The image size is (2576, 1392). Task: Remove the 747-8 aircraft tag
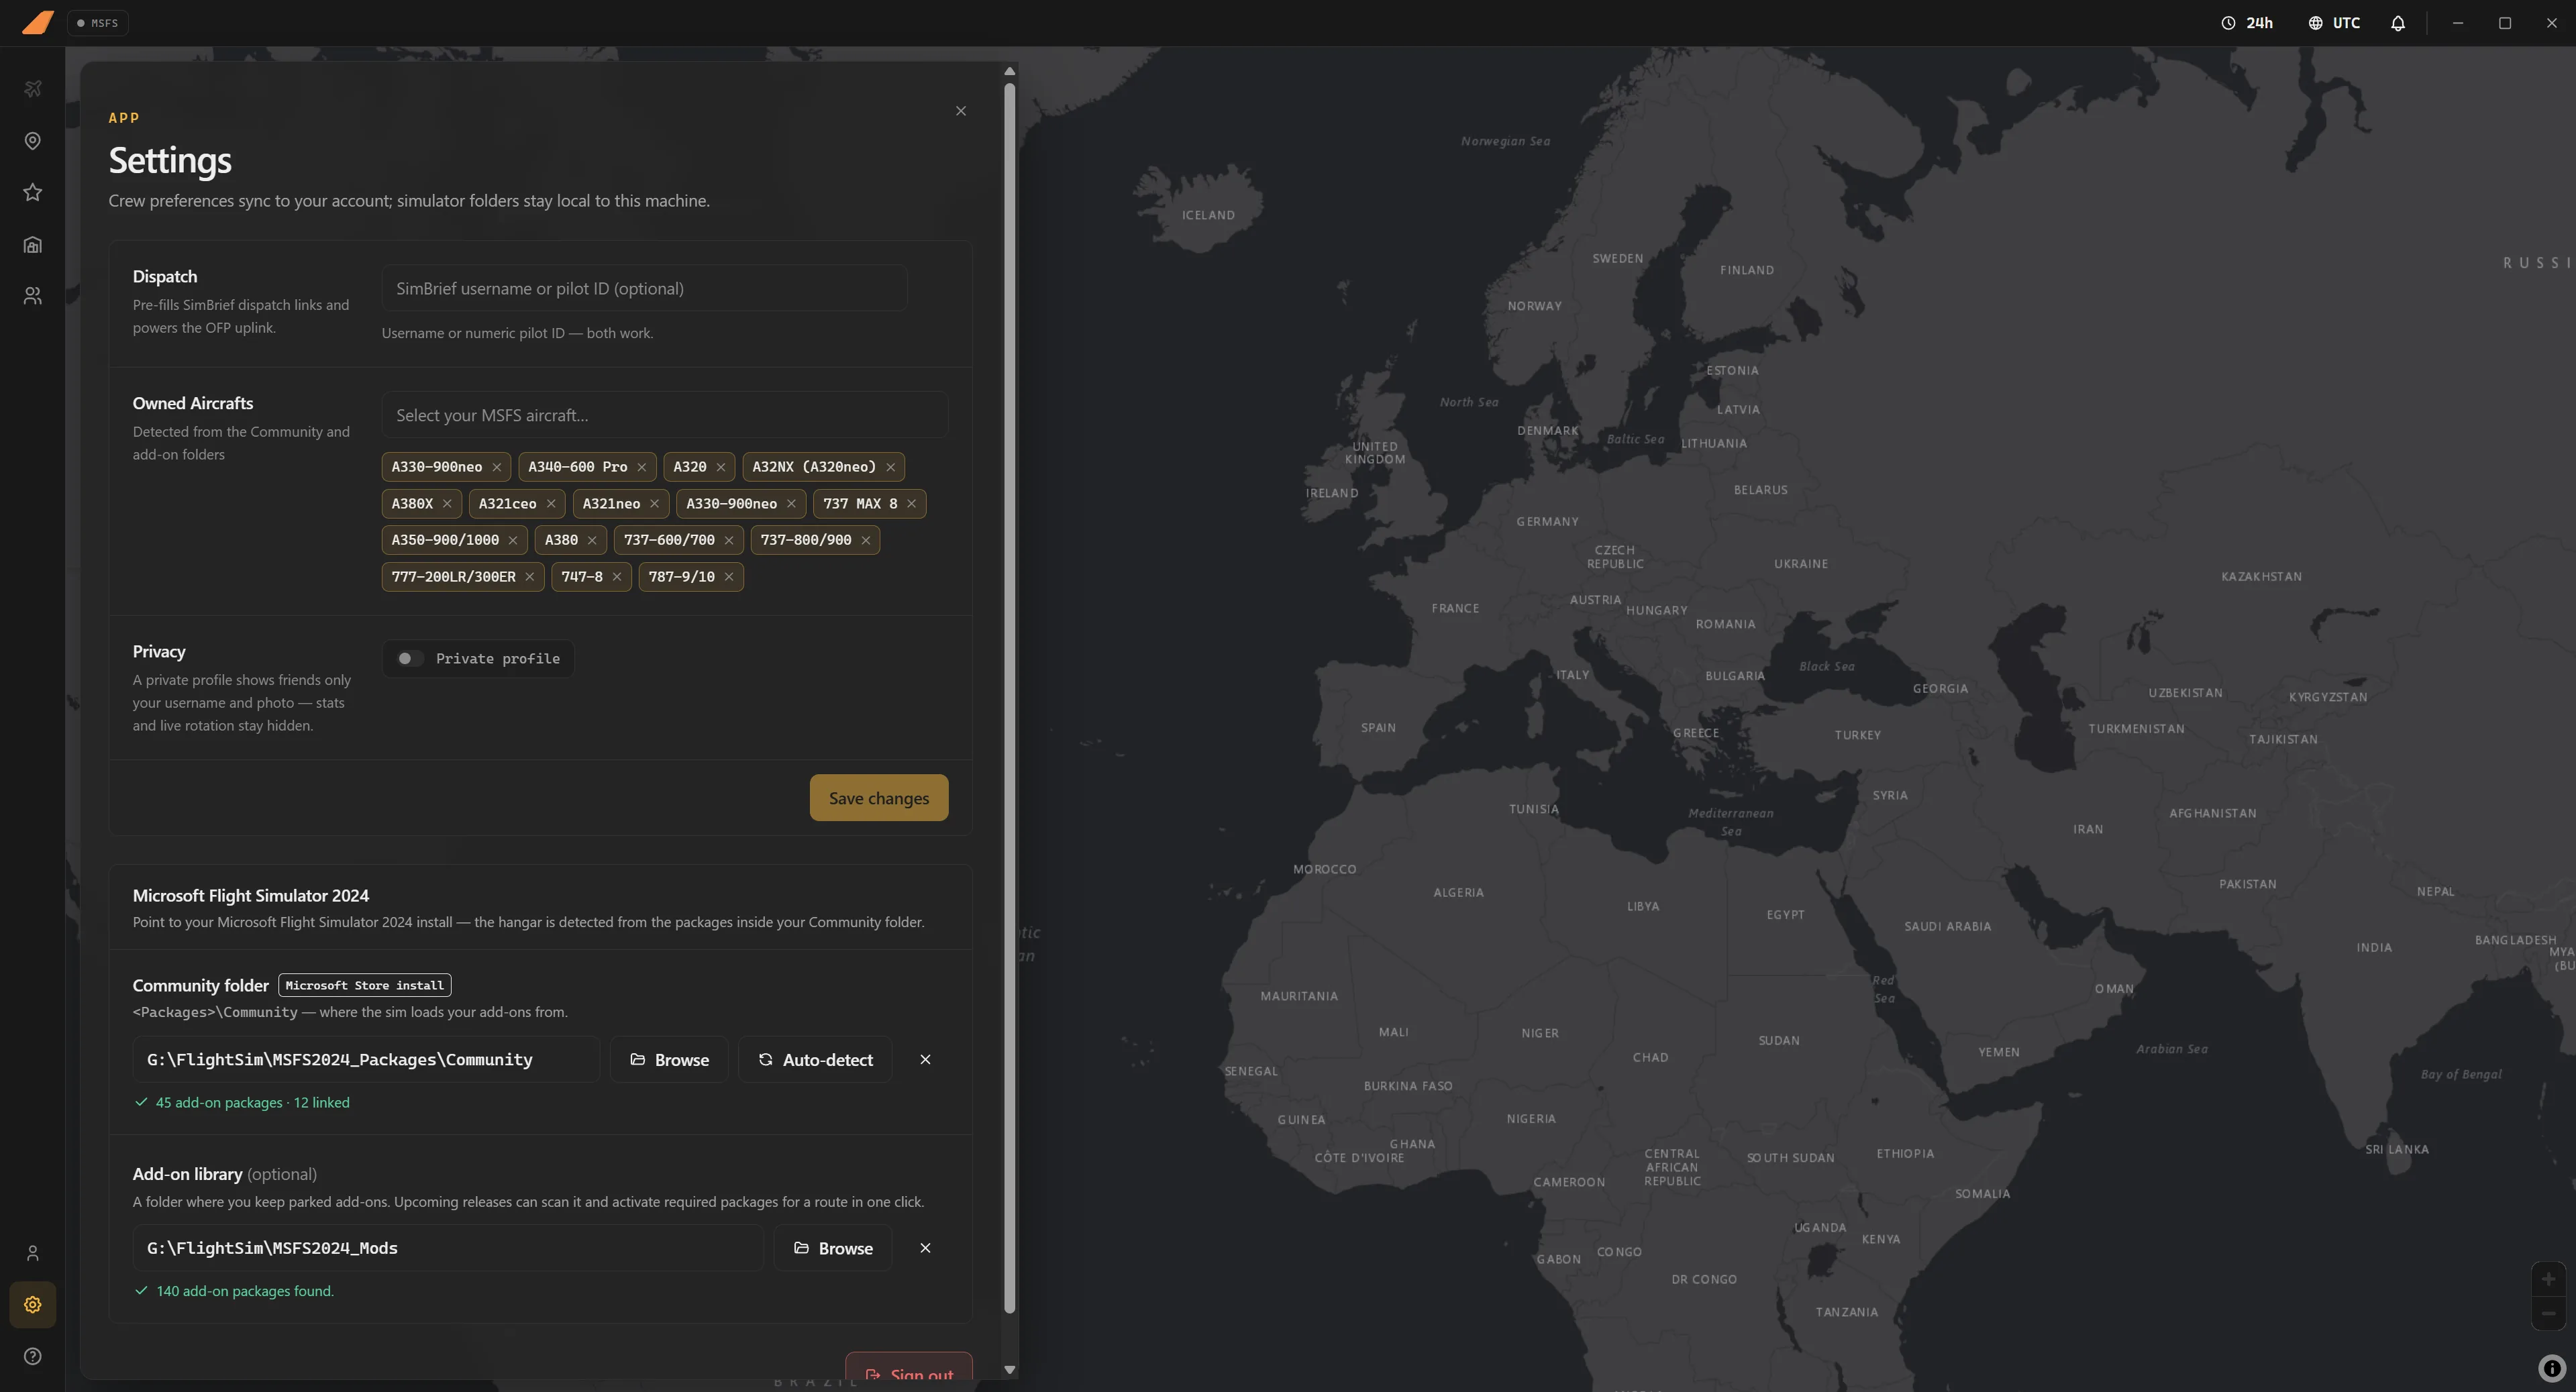tap(617, 577)
